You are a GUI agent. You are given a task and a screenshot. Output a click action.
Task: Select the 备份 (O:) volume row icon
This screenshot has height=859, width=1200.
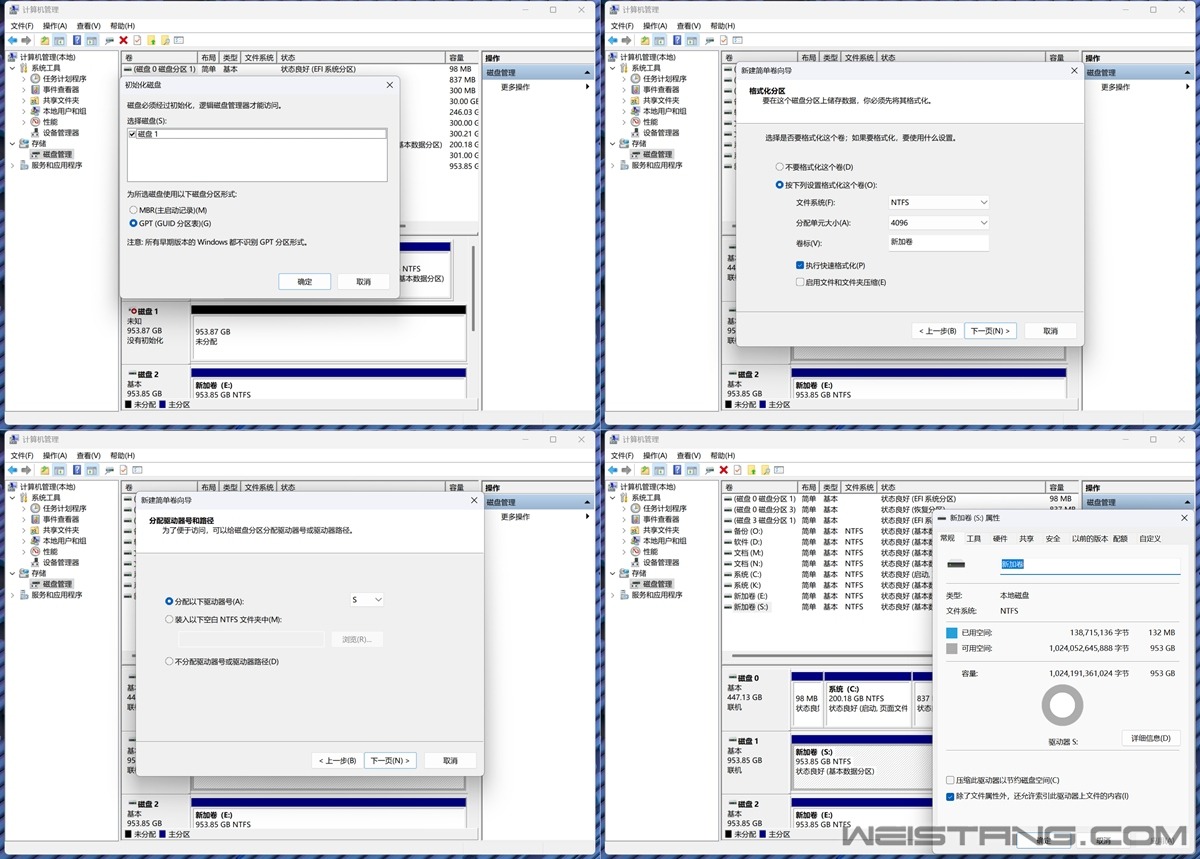728,531
